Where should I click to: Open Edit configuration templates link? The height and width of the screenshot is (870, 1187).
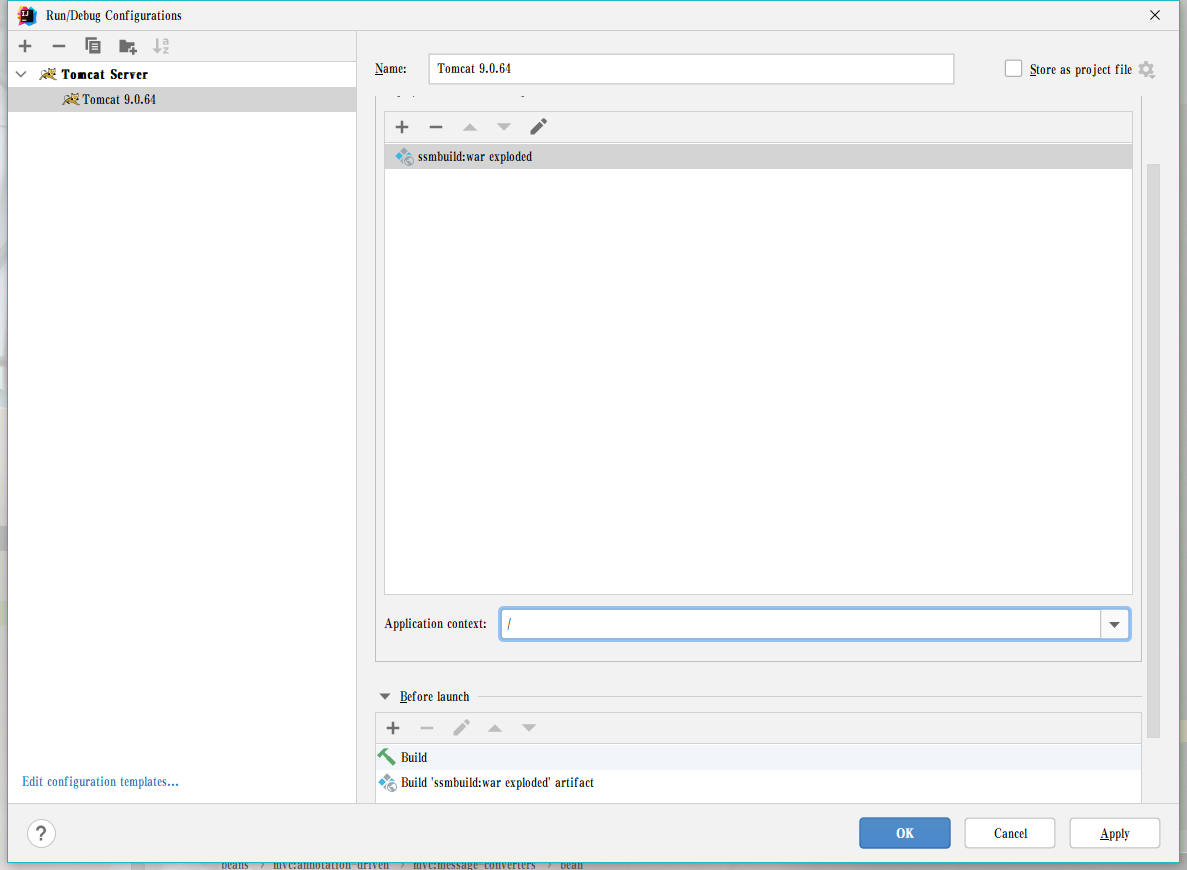(x=100, y=782)
